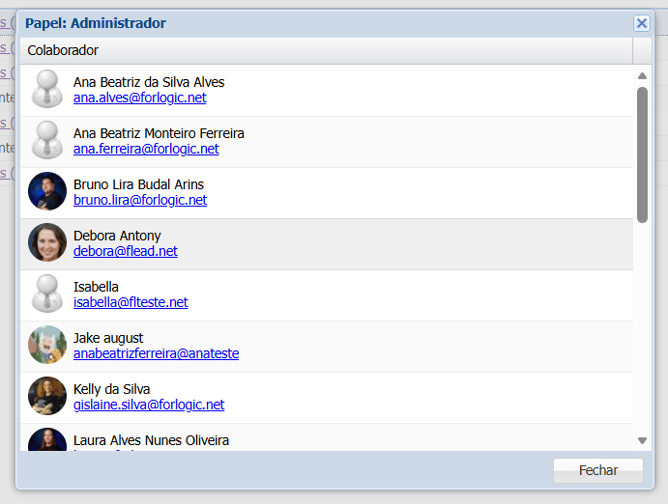Click bruno.lira@forlogic.net email link
The width and height of the screenshot is (668, 504).
[x=140, y=200]
